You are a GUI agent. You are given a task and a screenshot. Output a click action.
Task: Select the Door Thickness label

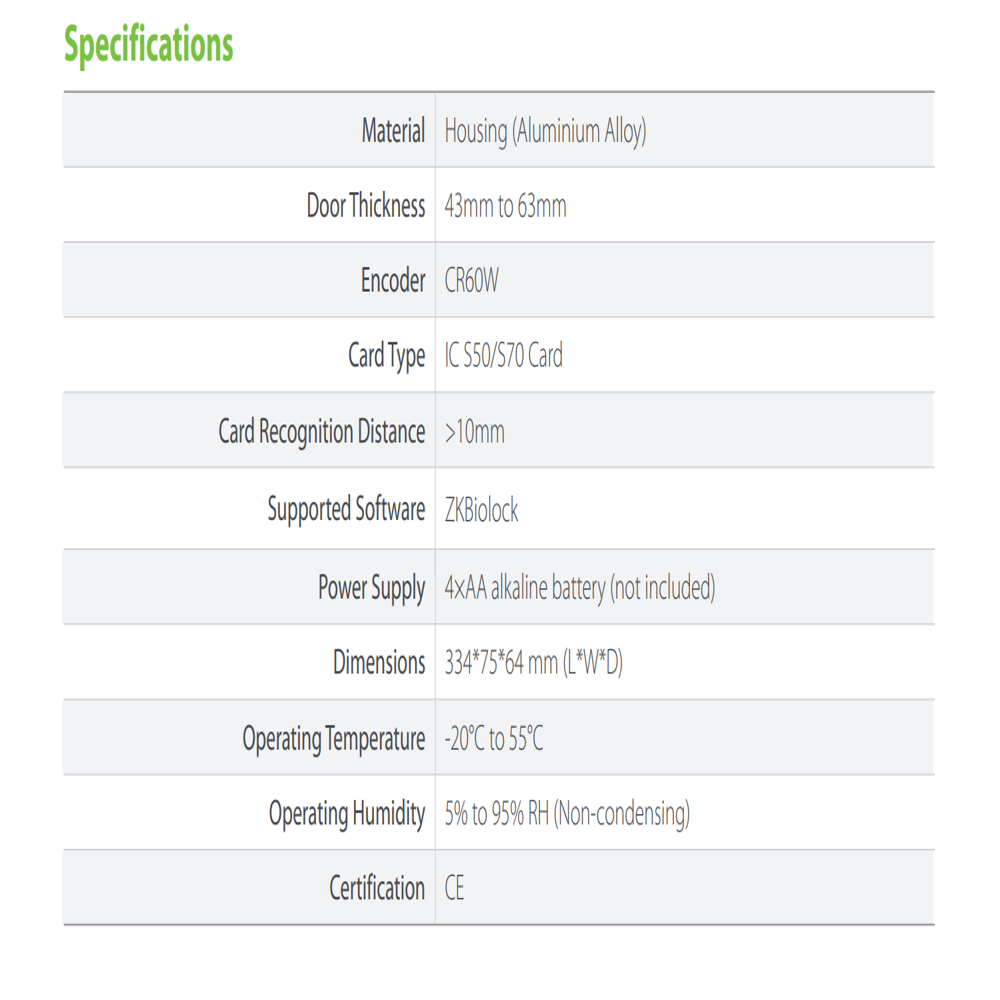[365, 205]
